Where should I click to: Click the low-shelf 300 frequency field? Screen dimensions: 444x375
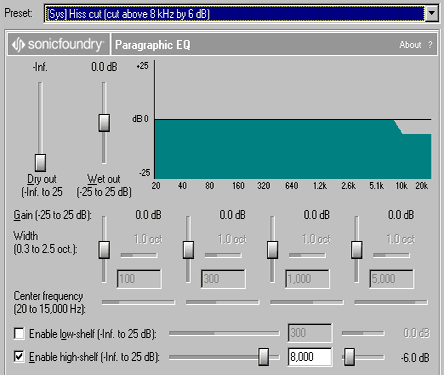[x=310, y=333]
